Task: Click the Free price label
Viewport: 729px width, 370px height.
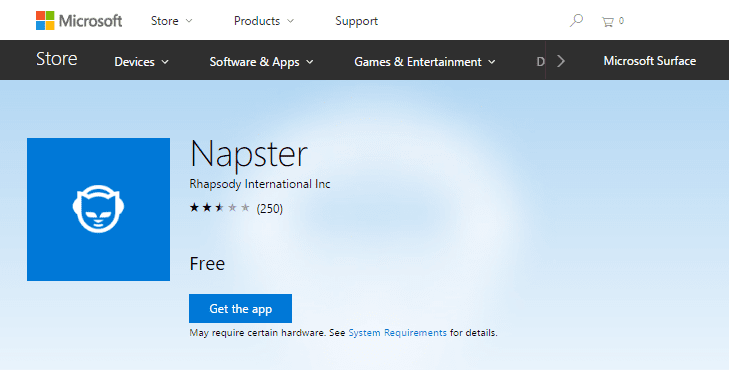Action: [207, 264]
